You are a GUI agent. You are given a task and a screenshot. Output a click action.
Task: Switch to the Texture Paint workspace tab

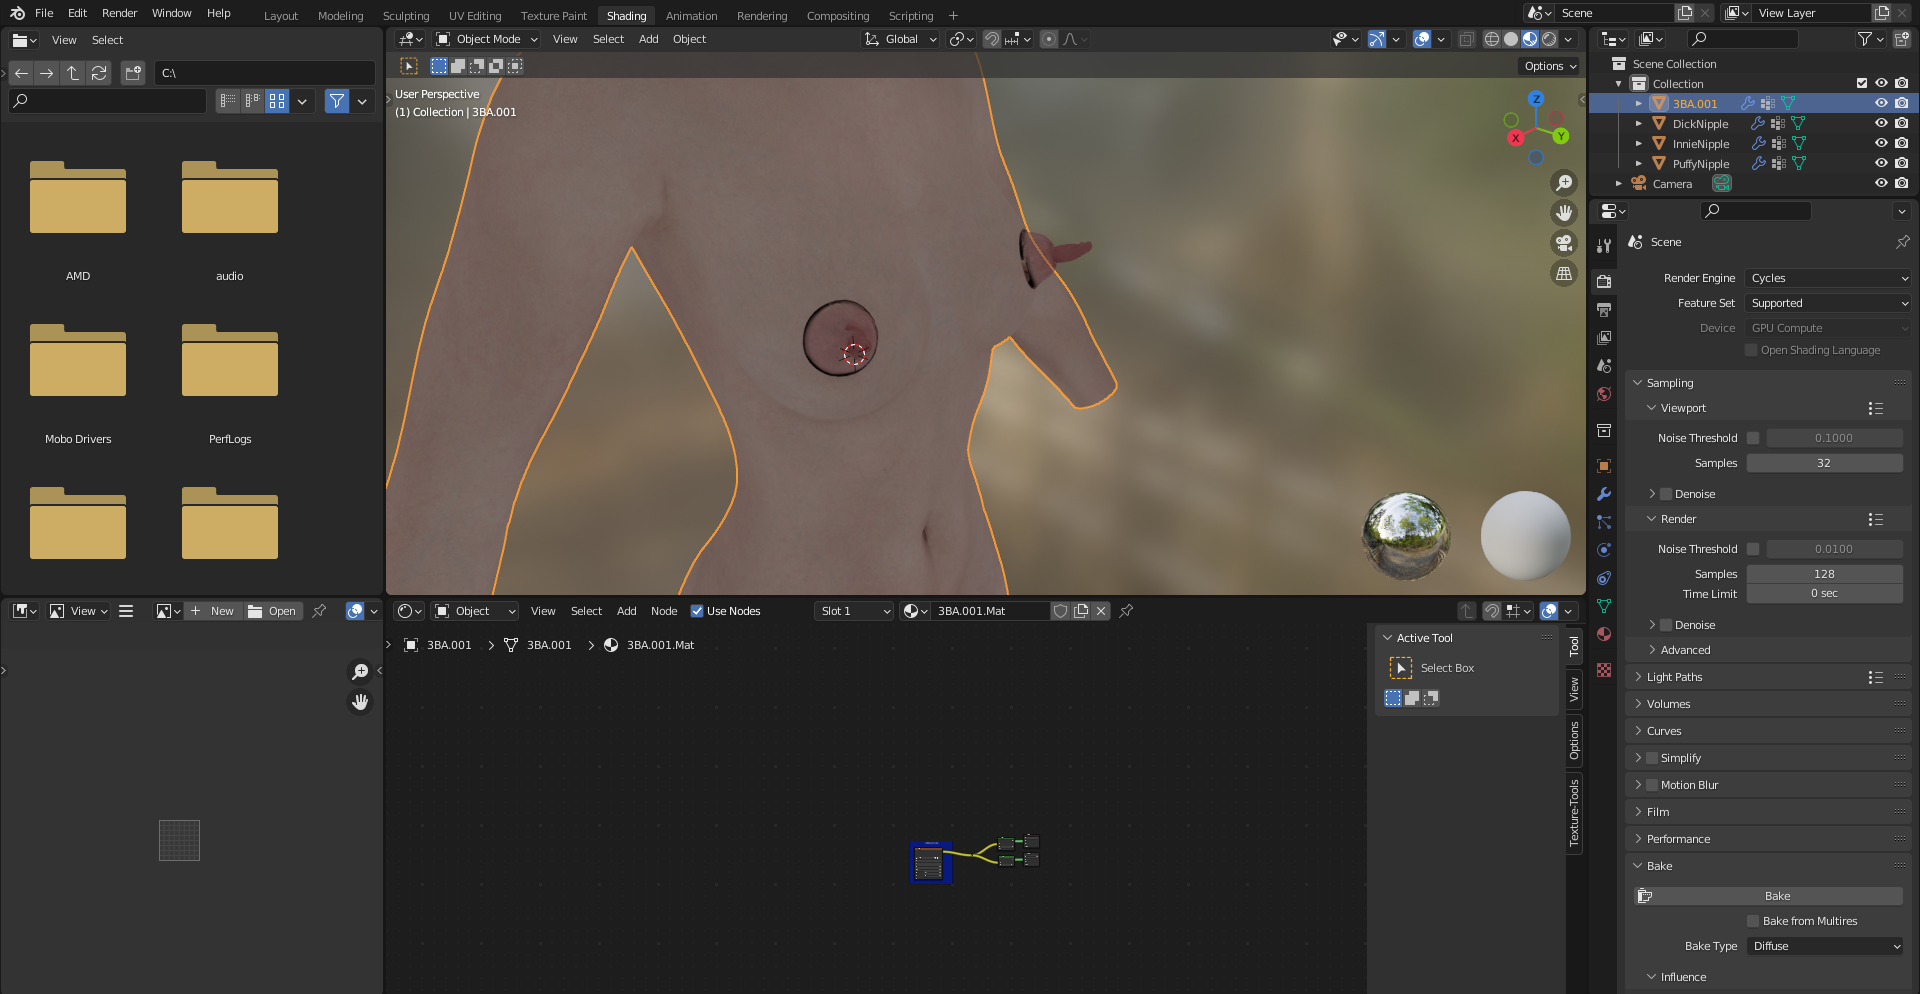click(554, 16)
